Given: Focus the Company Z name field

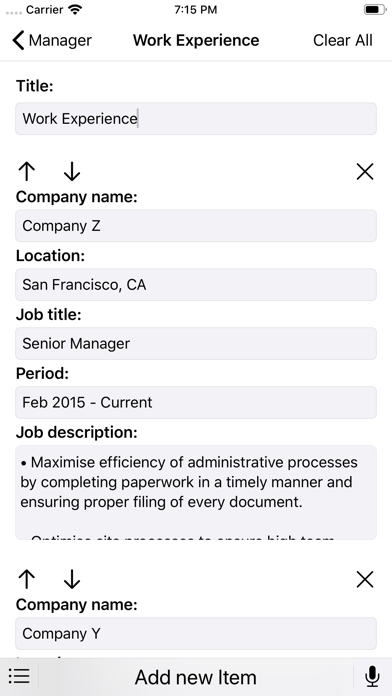Looking at the screenshot, I should [196, 225].
